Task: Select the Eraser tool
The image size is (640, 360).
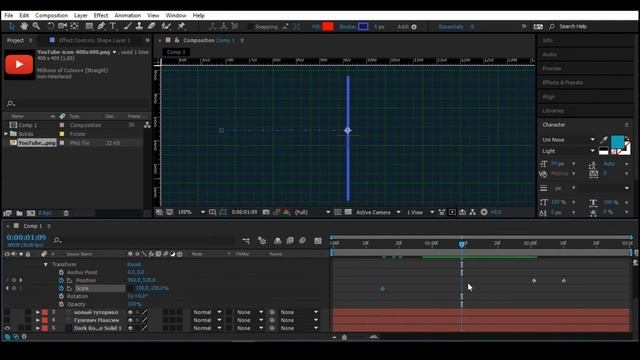Action: [151, 26]
